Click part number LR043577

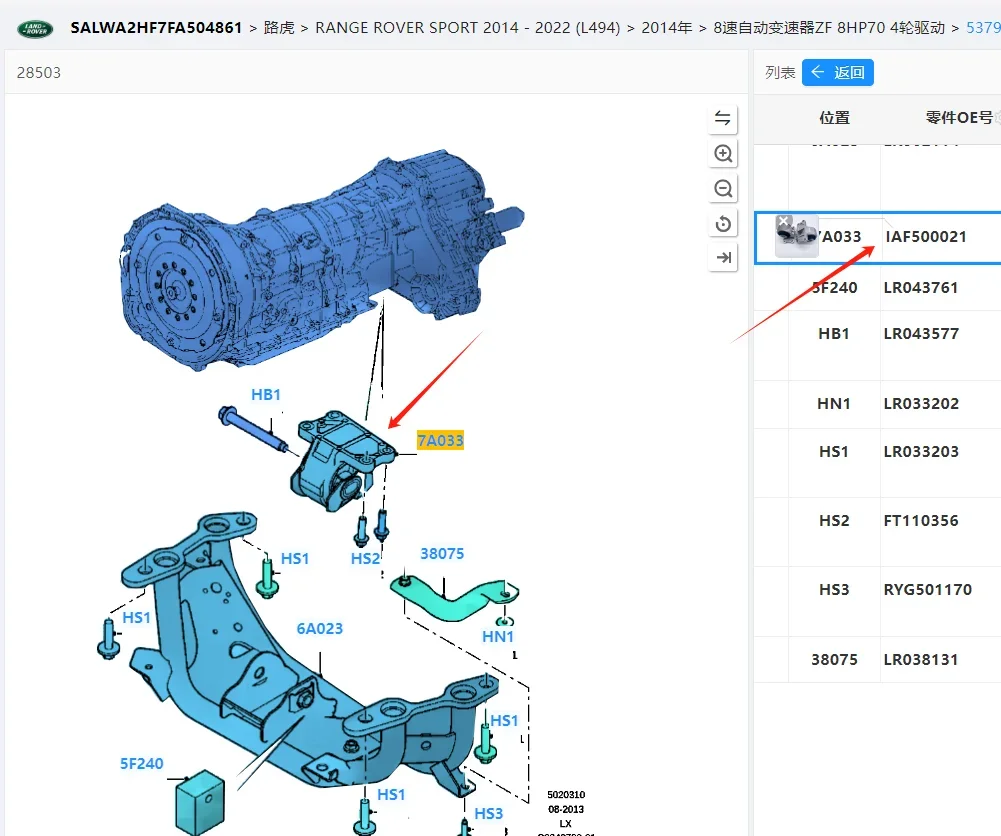[921, 334]
